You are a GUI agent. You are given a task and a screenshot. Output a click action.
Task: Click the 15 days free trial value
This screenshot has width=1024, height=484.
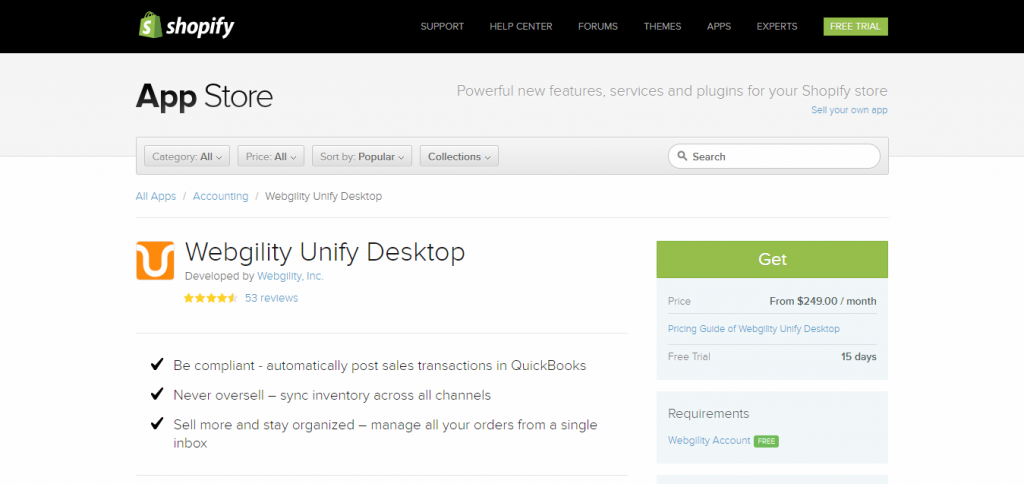coord(859,357)
